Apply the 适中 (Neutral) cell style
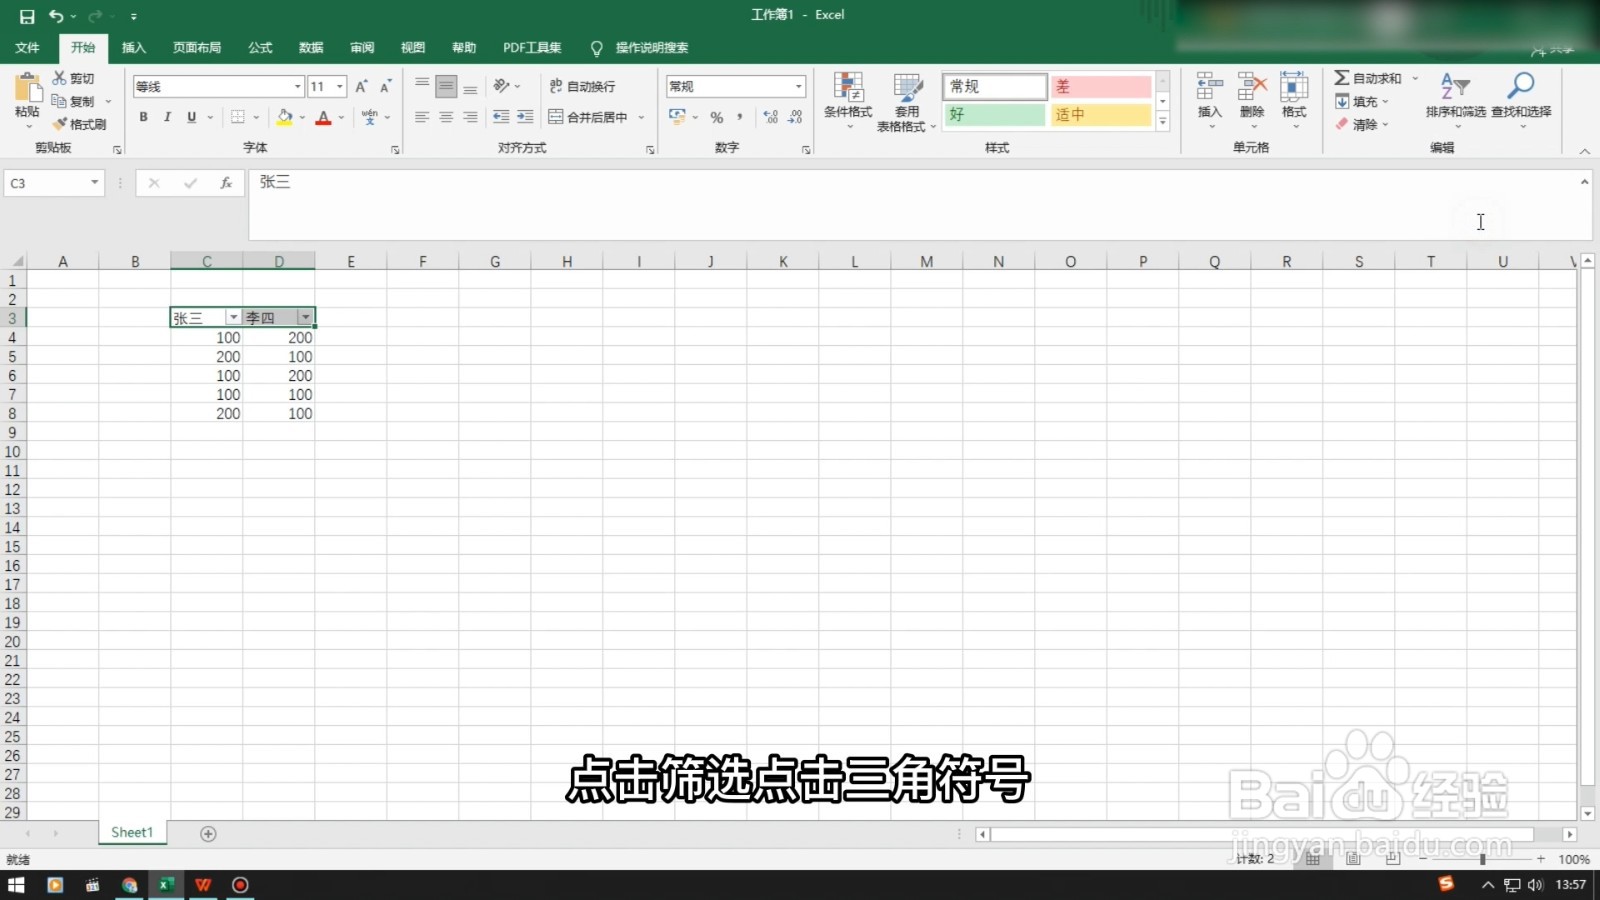 [1101, 115]
